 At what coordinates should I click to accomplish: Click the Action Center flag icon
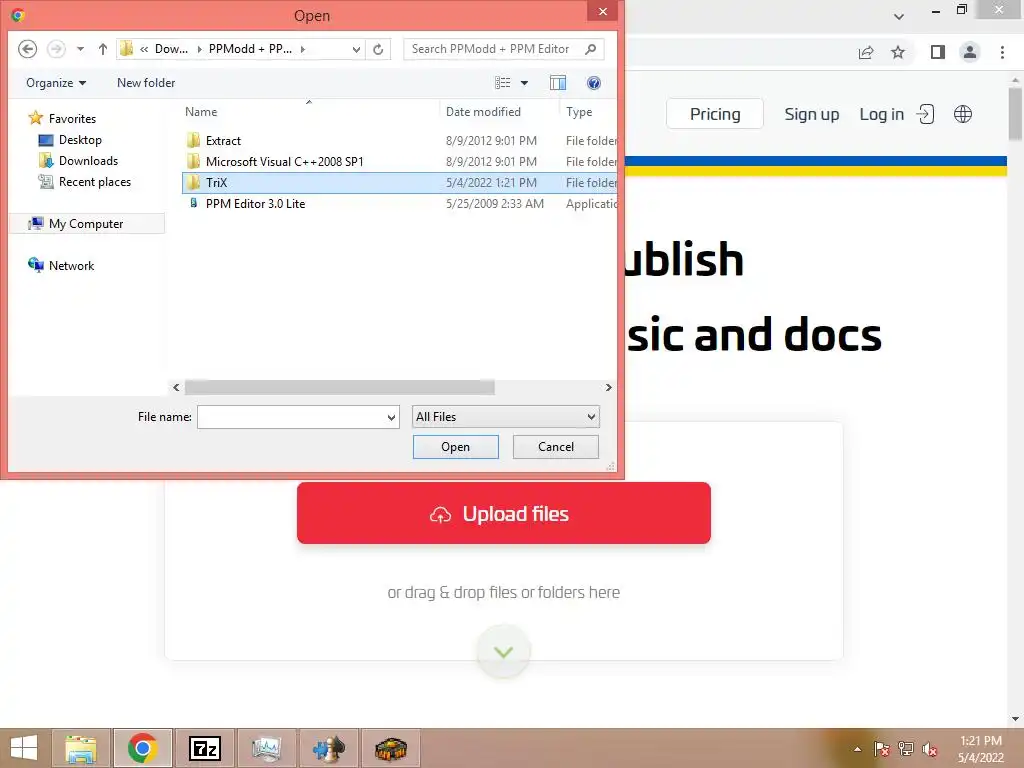(881, 749)
